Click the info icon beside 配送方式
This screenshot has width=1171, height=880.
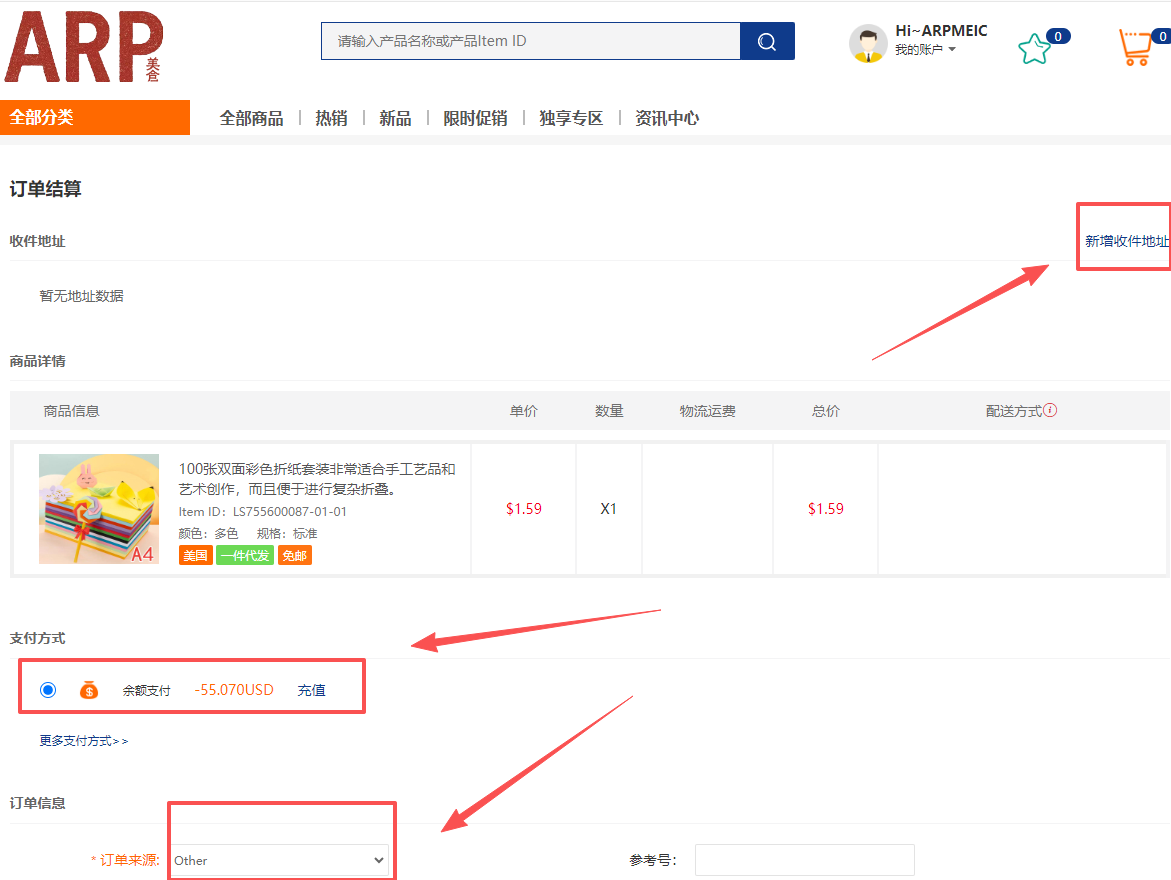(1050, 410)
